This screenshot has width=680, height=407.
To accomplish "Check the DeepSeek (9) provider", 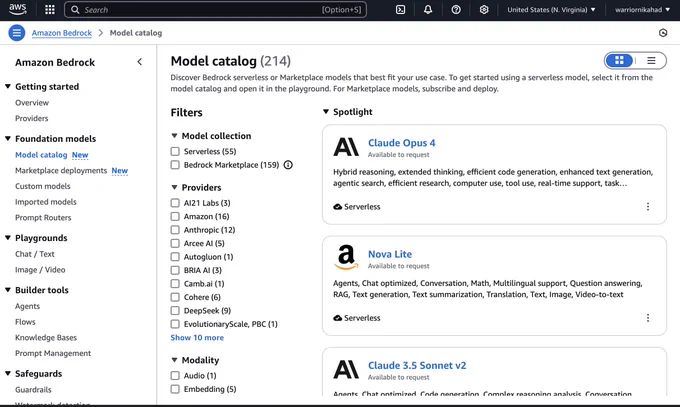I will tap(175, 311).
